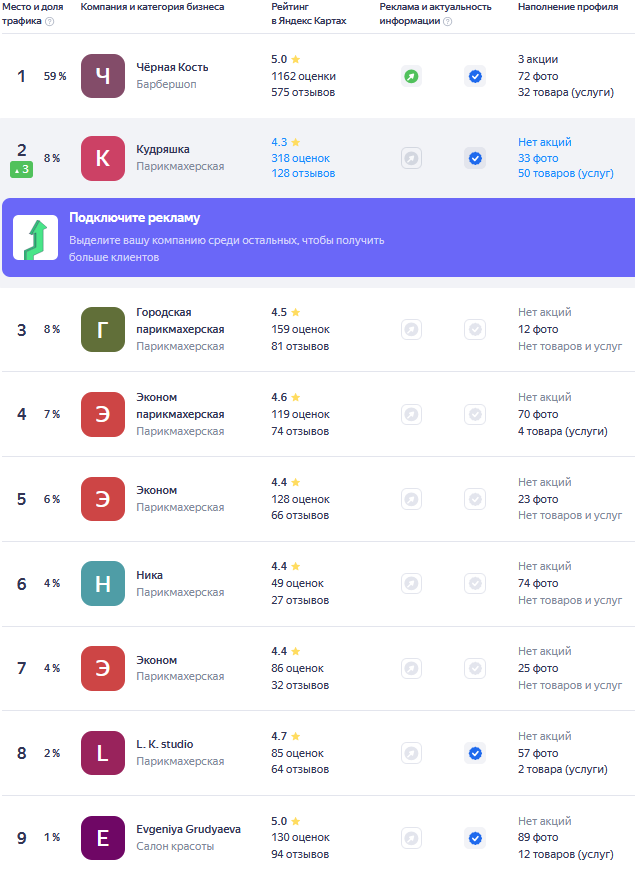635x875 pixels.
Task: Click the grey verification icon in Ника row
Action: coord(475,584)
